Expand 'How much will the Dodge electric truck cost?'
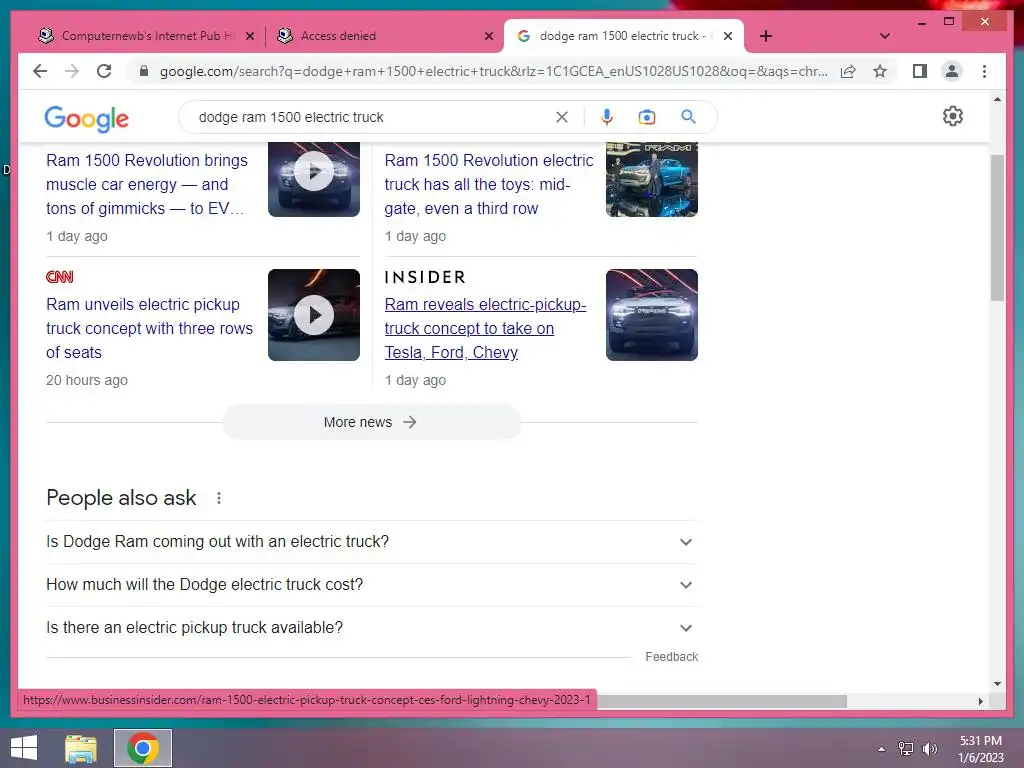Image resolution: width=1024 pixels, height=768 pixels. point(372,584)
